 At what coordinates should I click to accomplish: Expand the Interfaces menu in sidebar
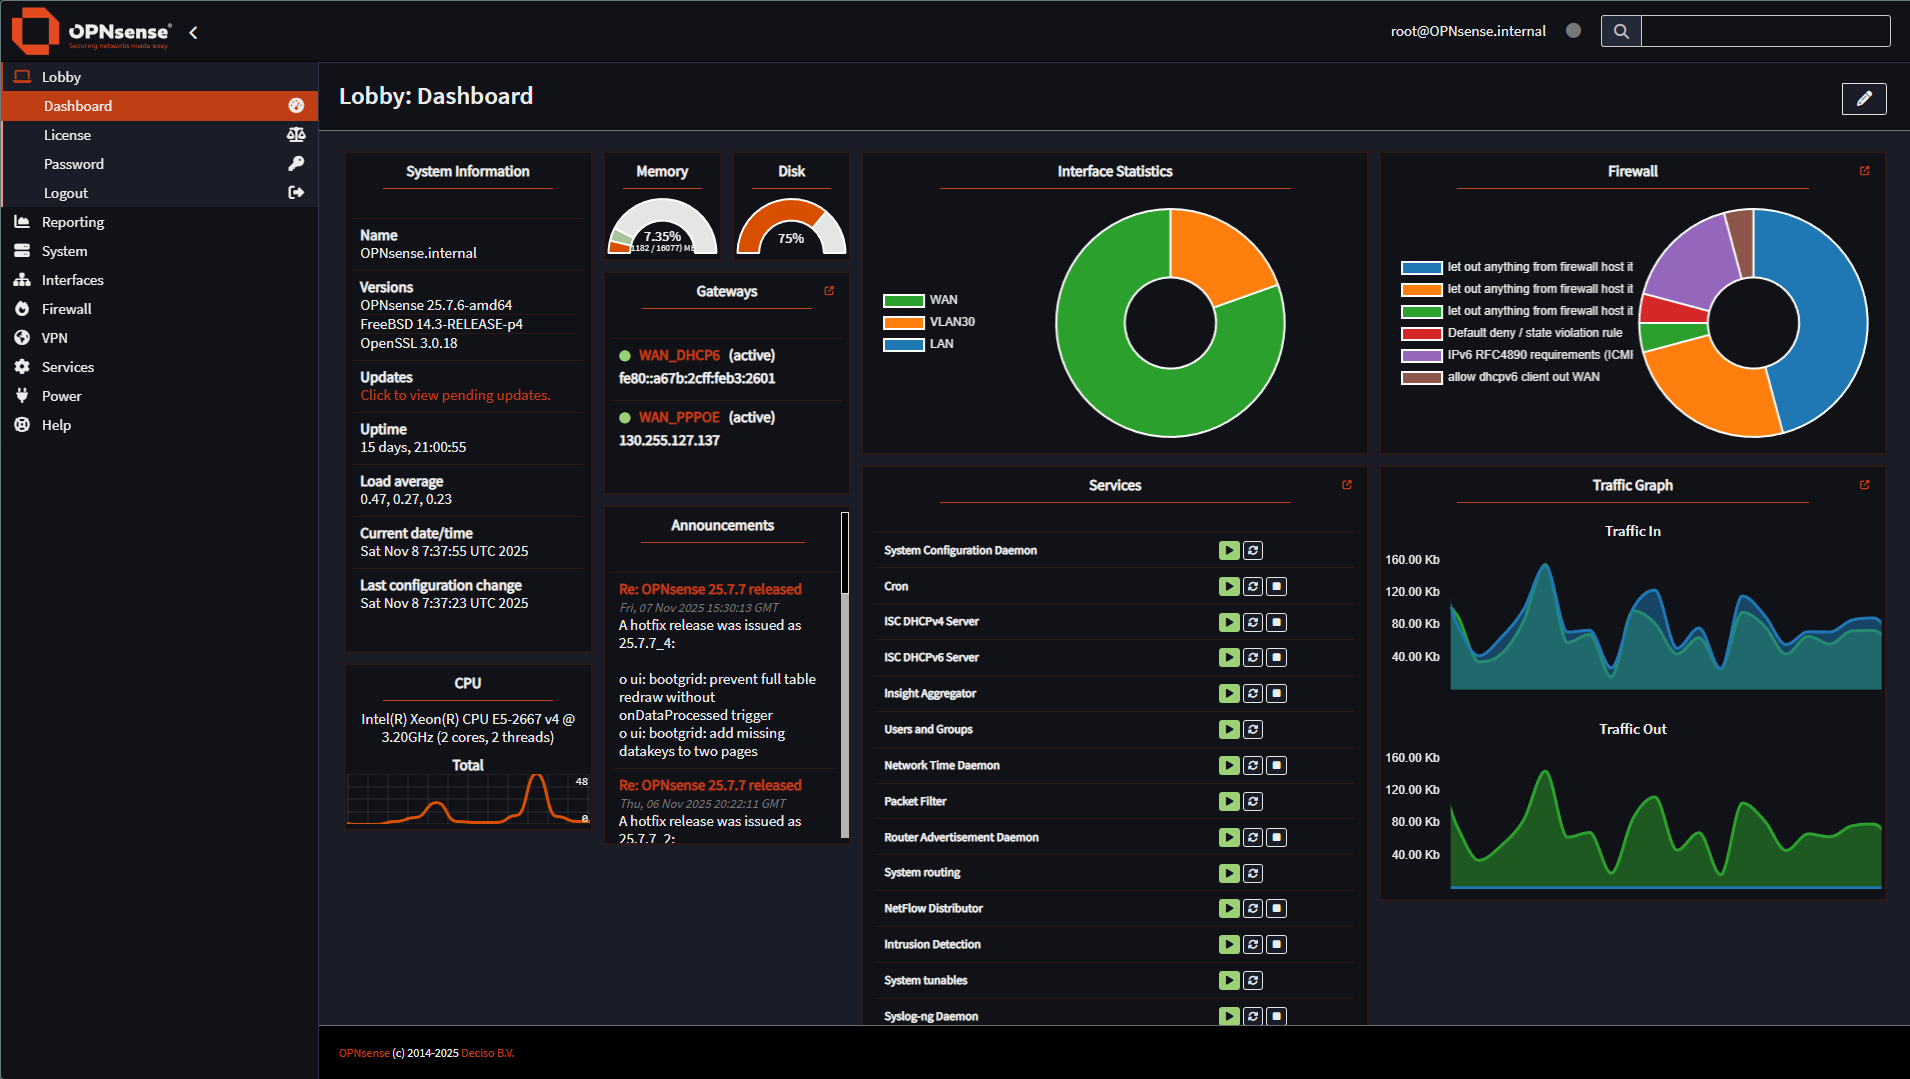pyautogui.click(x=75, y=279)
